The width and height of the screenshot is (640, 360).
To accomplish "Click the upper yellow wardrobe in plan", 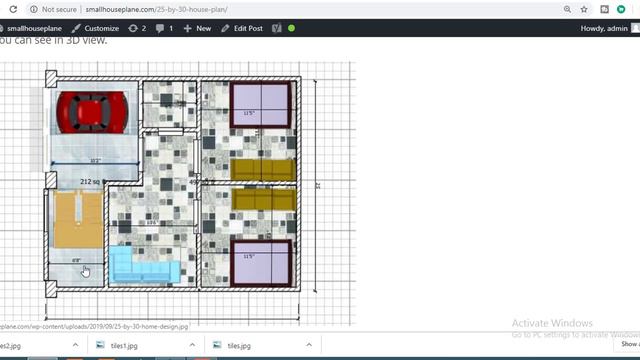I will [x=263, y=170].
